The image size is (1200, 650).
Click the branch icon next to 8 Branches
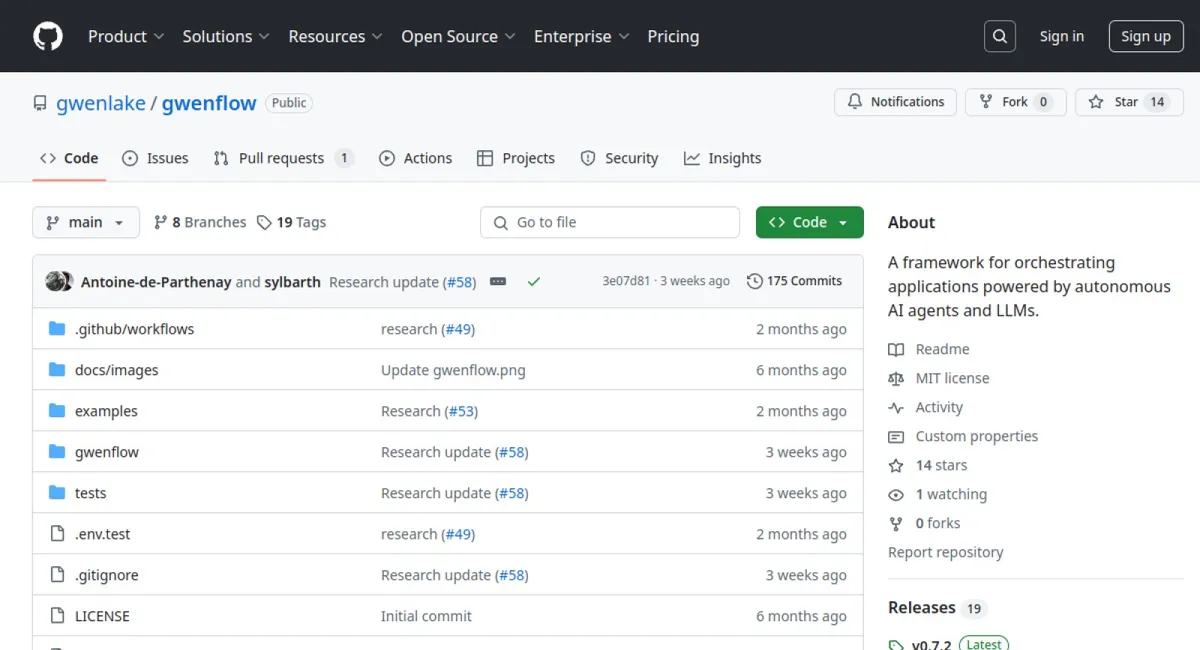click(x=160, y=222)
